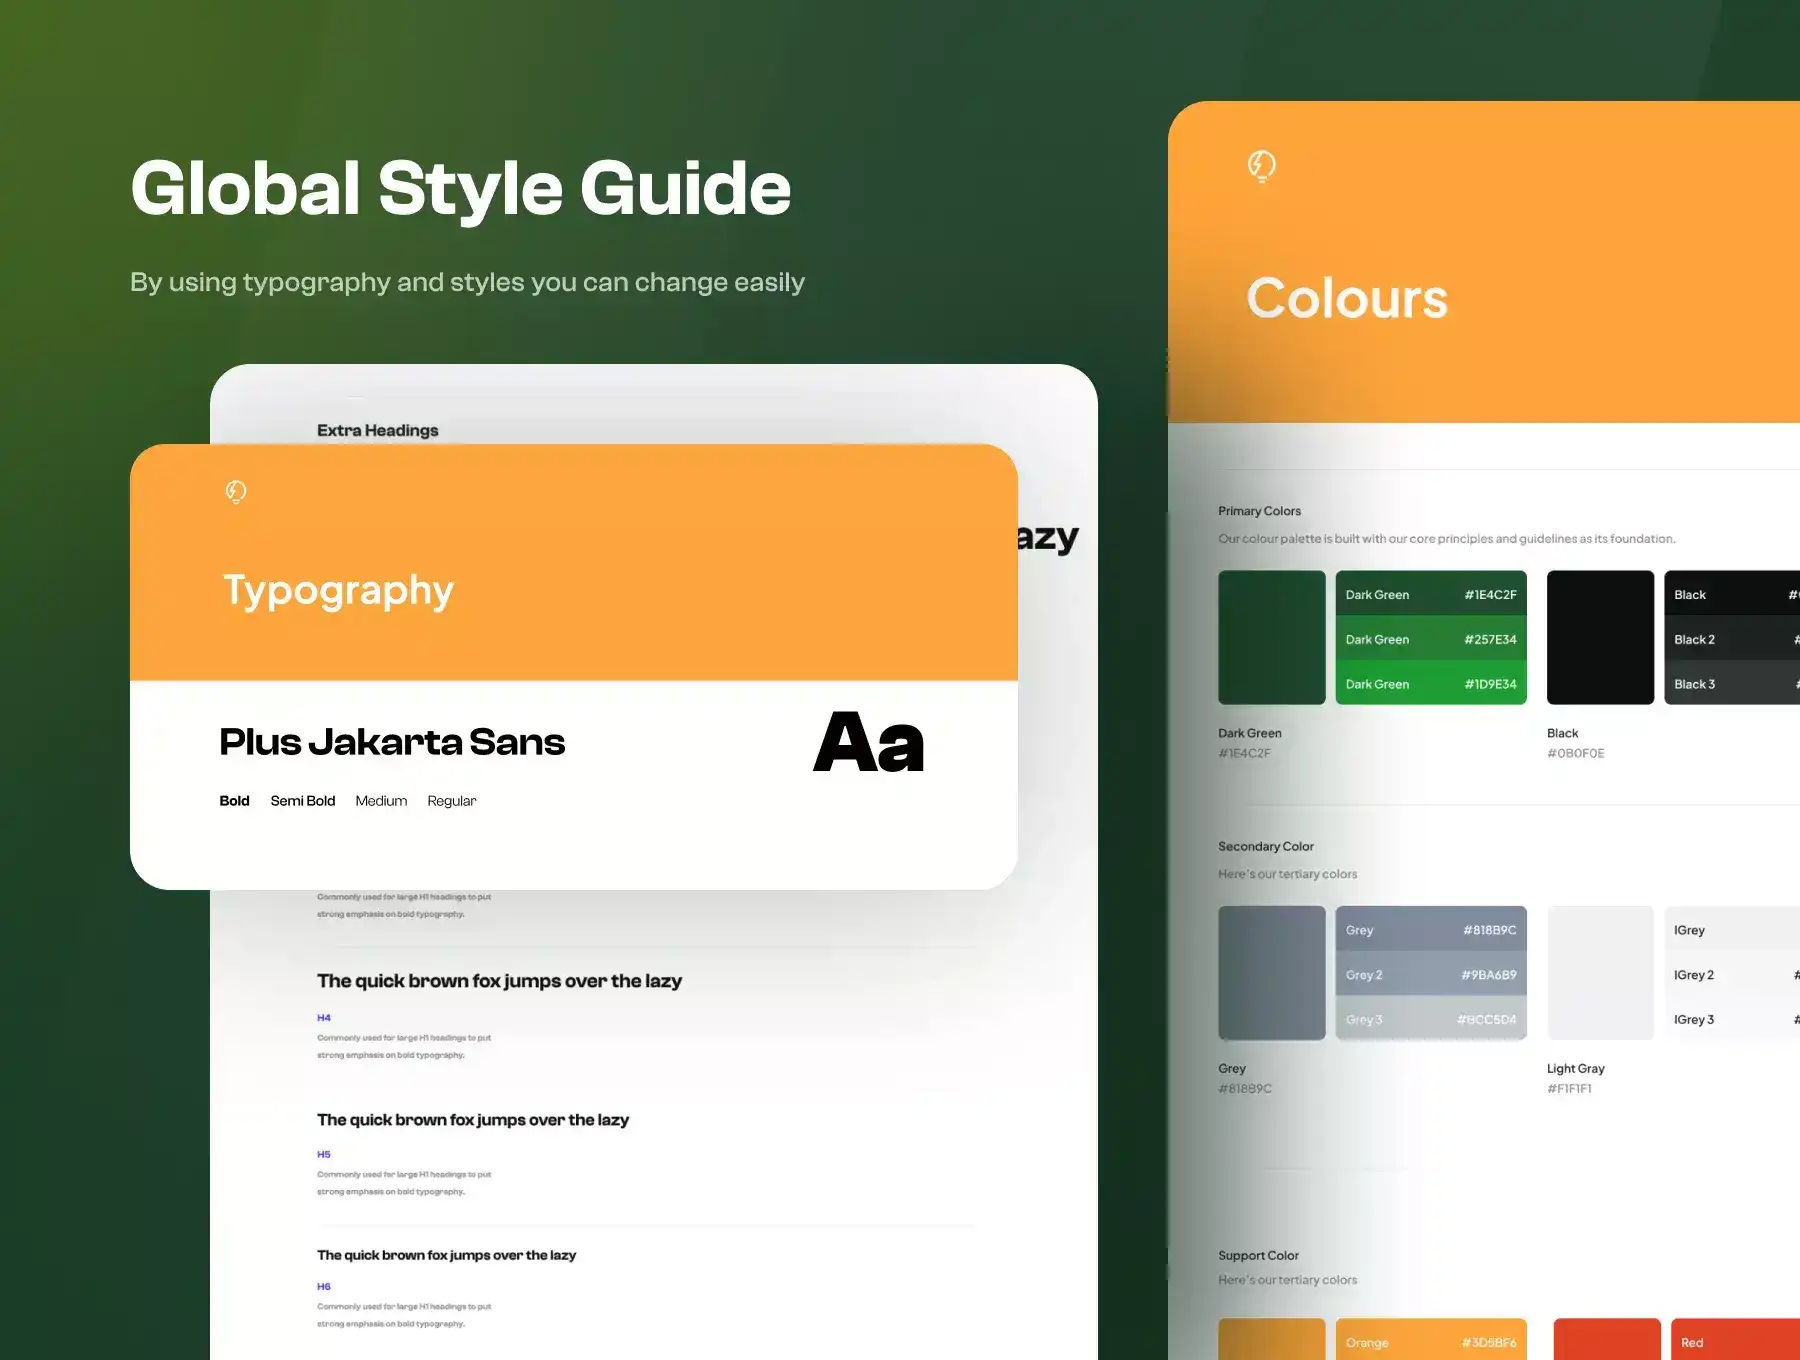Select the Semi Bold font weight

coord(302,801)
